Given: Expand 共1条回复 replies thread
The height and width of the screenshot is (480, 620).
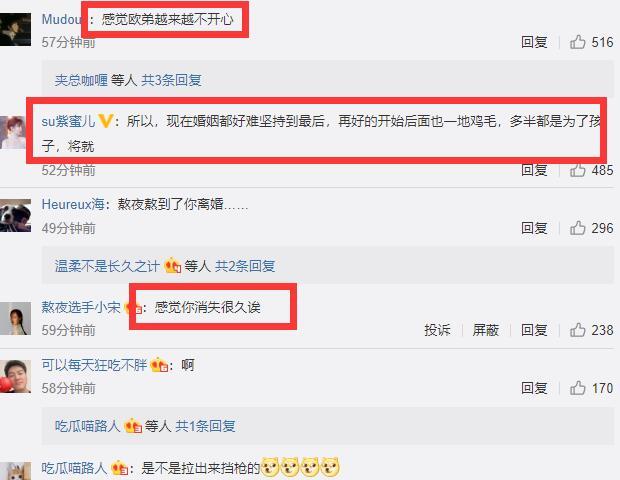Looking at the screenshot, I should point(206,426).
